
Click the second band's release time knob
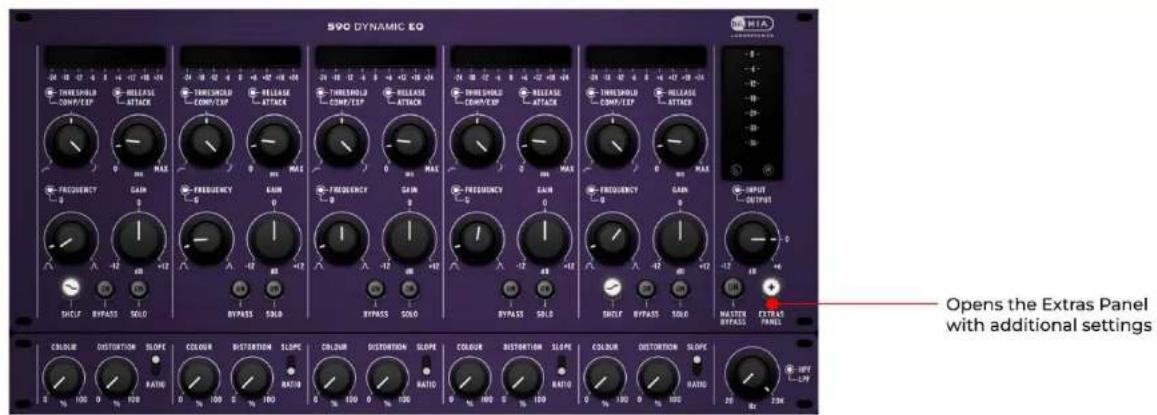274,142
